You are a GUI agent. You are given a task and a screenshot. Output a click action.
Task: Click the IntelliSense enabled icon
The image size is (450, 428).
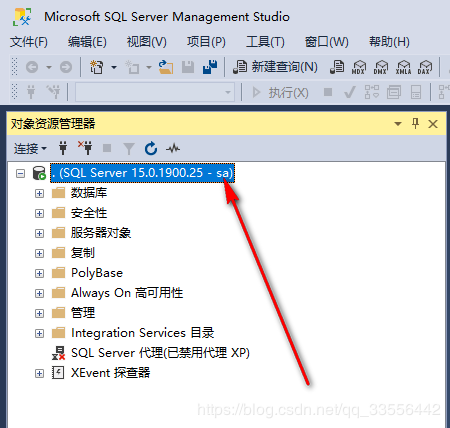(416, 92)
